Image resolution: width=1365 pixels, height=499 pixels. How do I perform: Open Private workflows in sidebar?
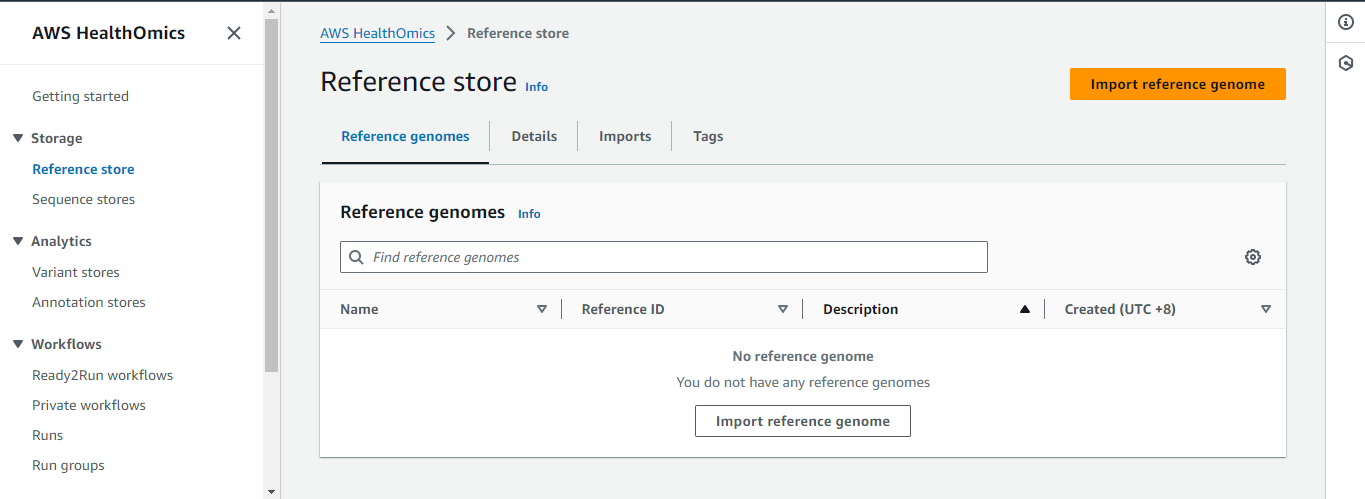(x=89, y=405)
